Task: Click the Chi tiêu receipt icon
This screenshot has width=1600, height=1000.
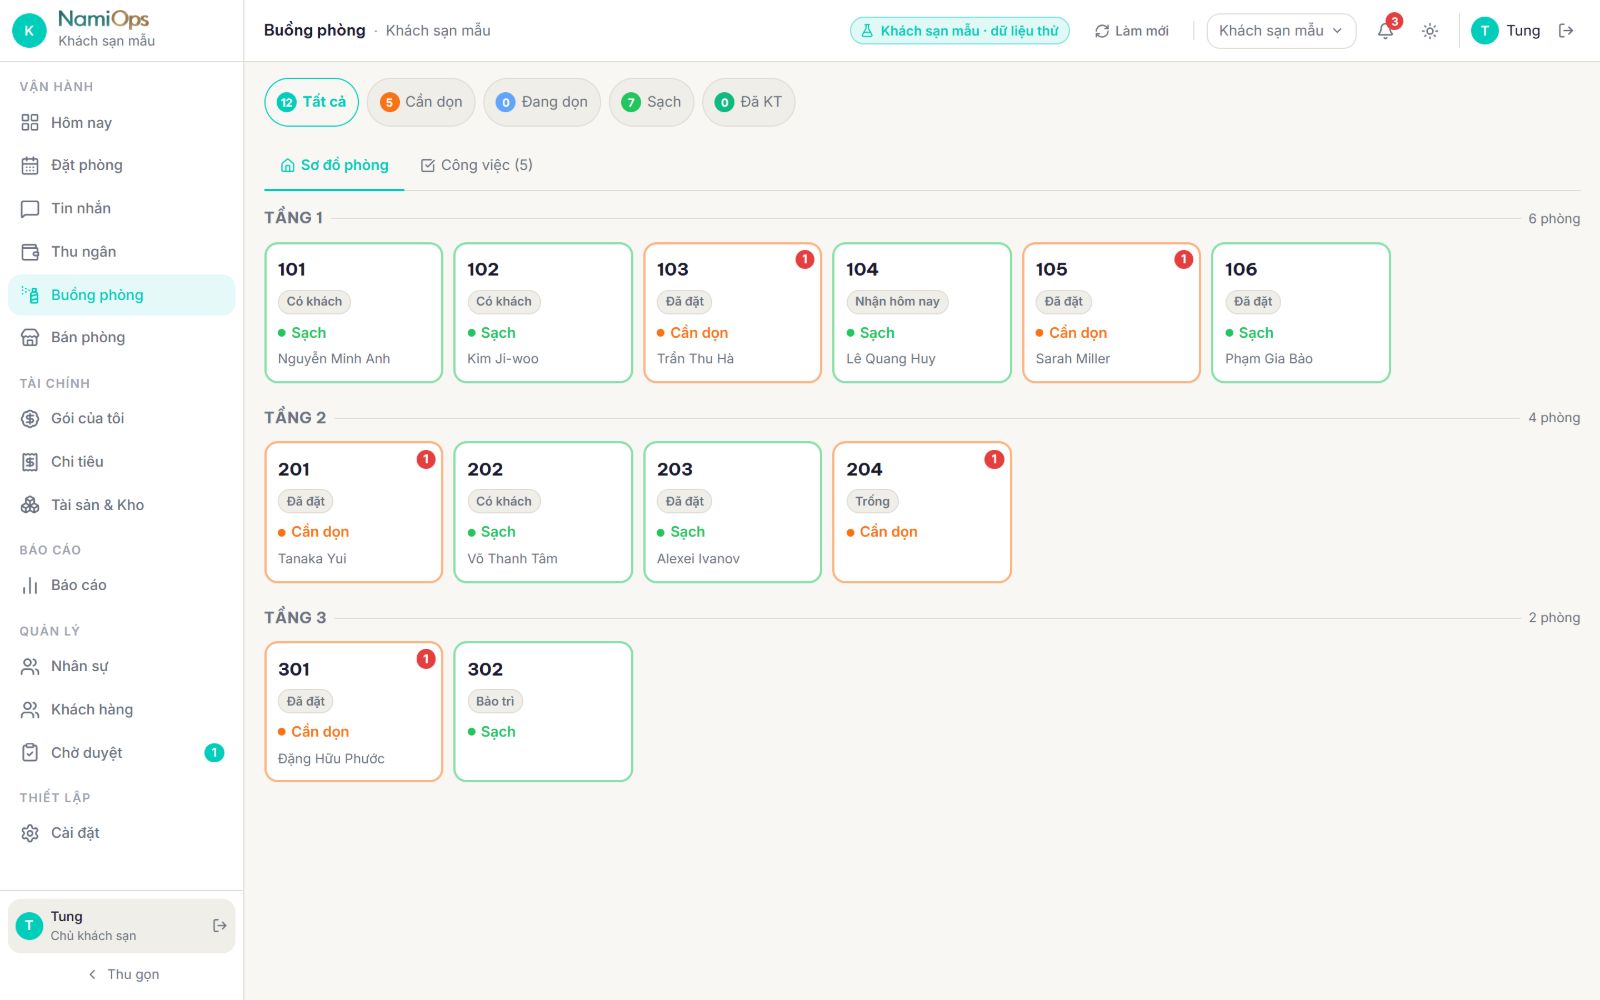Action: [x=30, y=462]
